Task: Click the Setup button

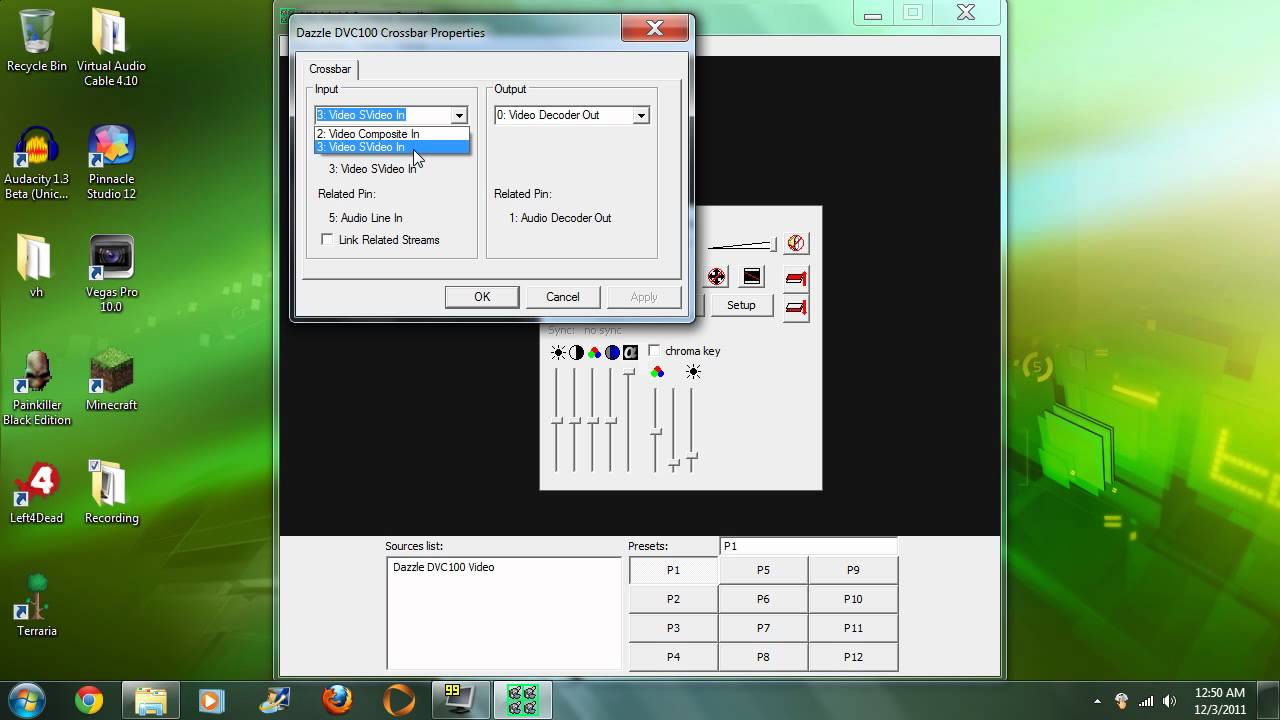Action: click(x=741, y=305)
